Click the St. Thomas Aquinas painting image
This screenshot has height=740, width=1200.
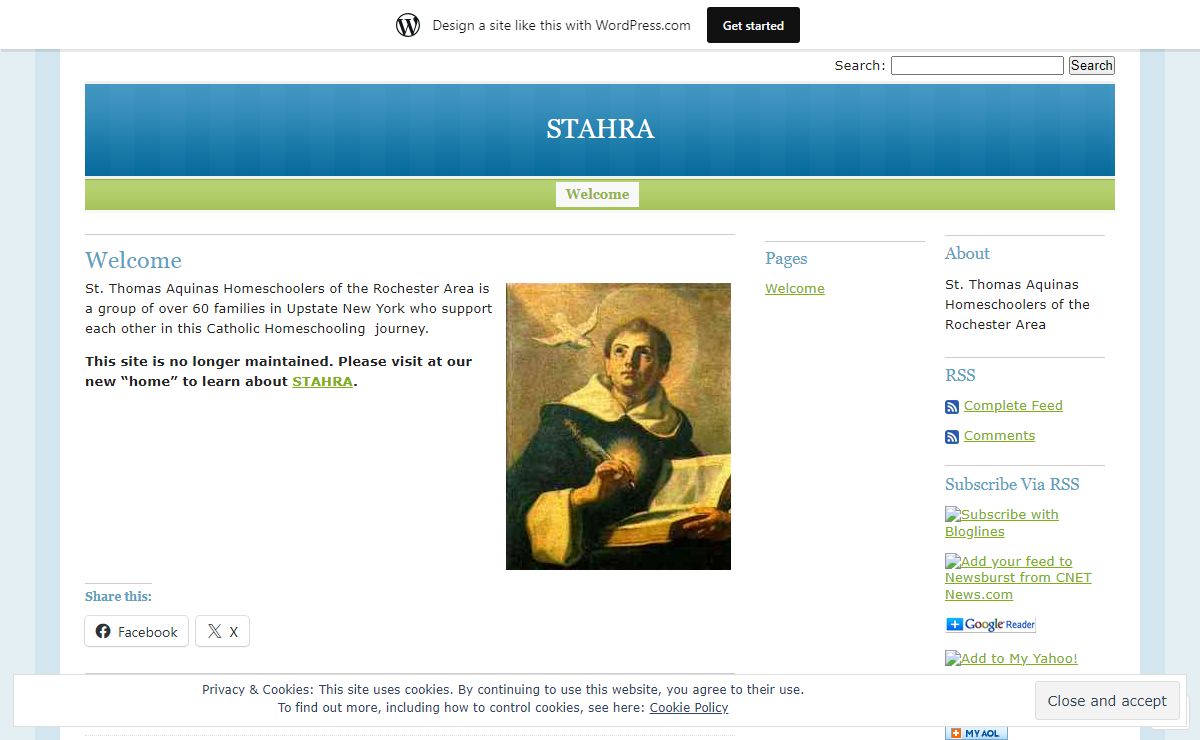[618, 426]
